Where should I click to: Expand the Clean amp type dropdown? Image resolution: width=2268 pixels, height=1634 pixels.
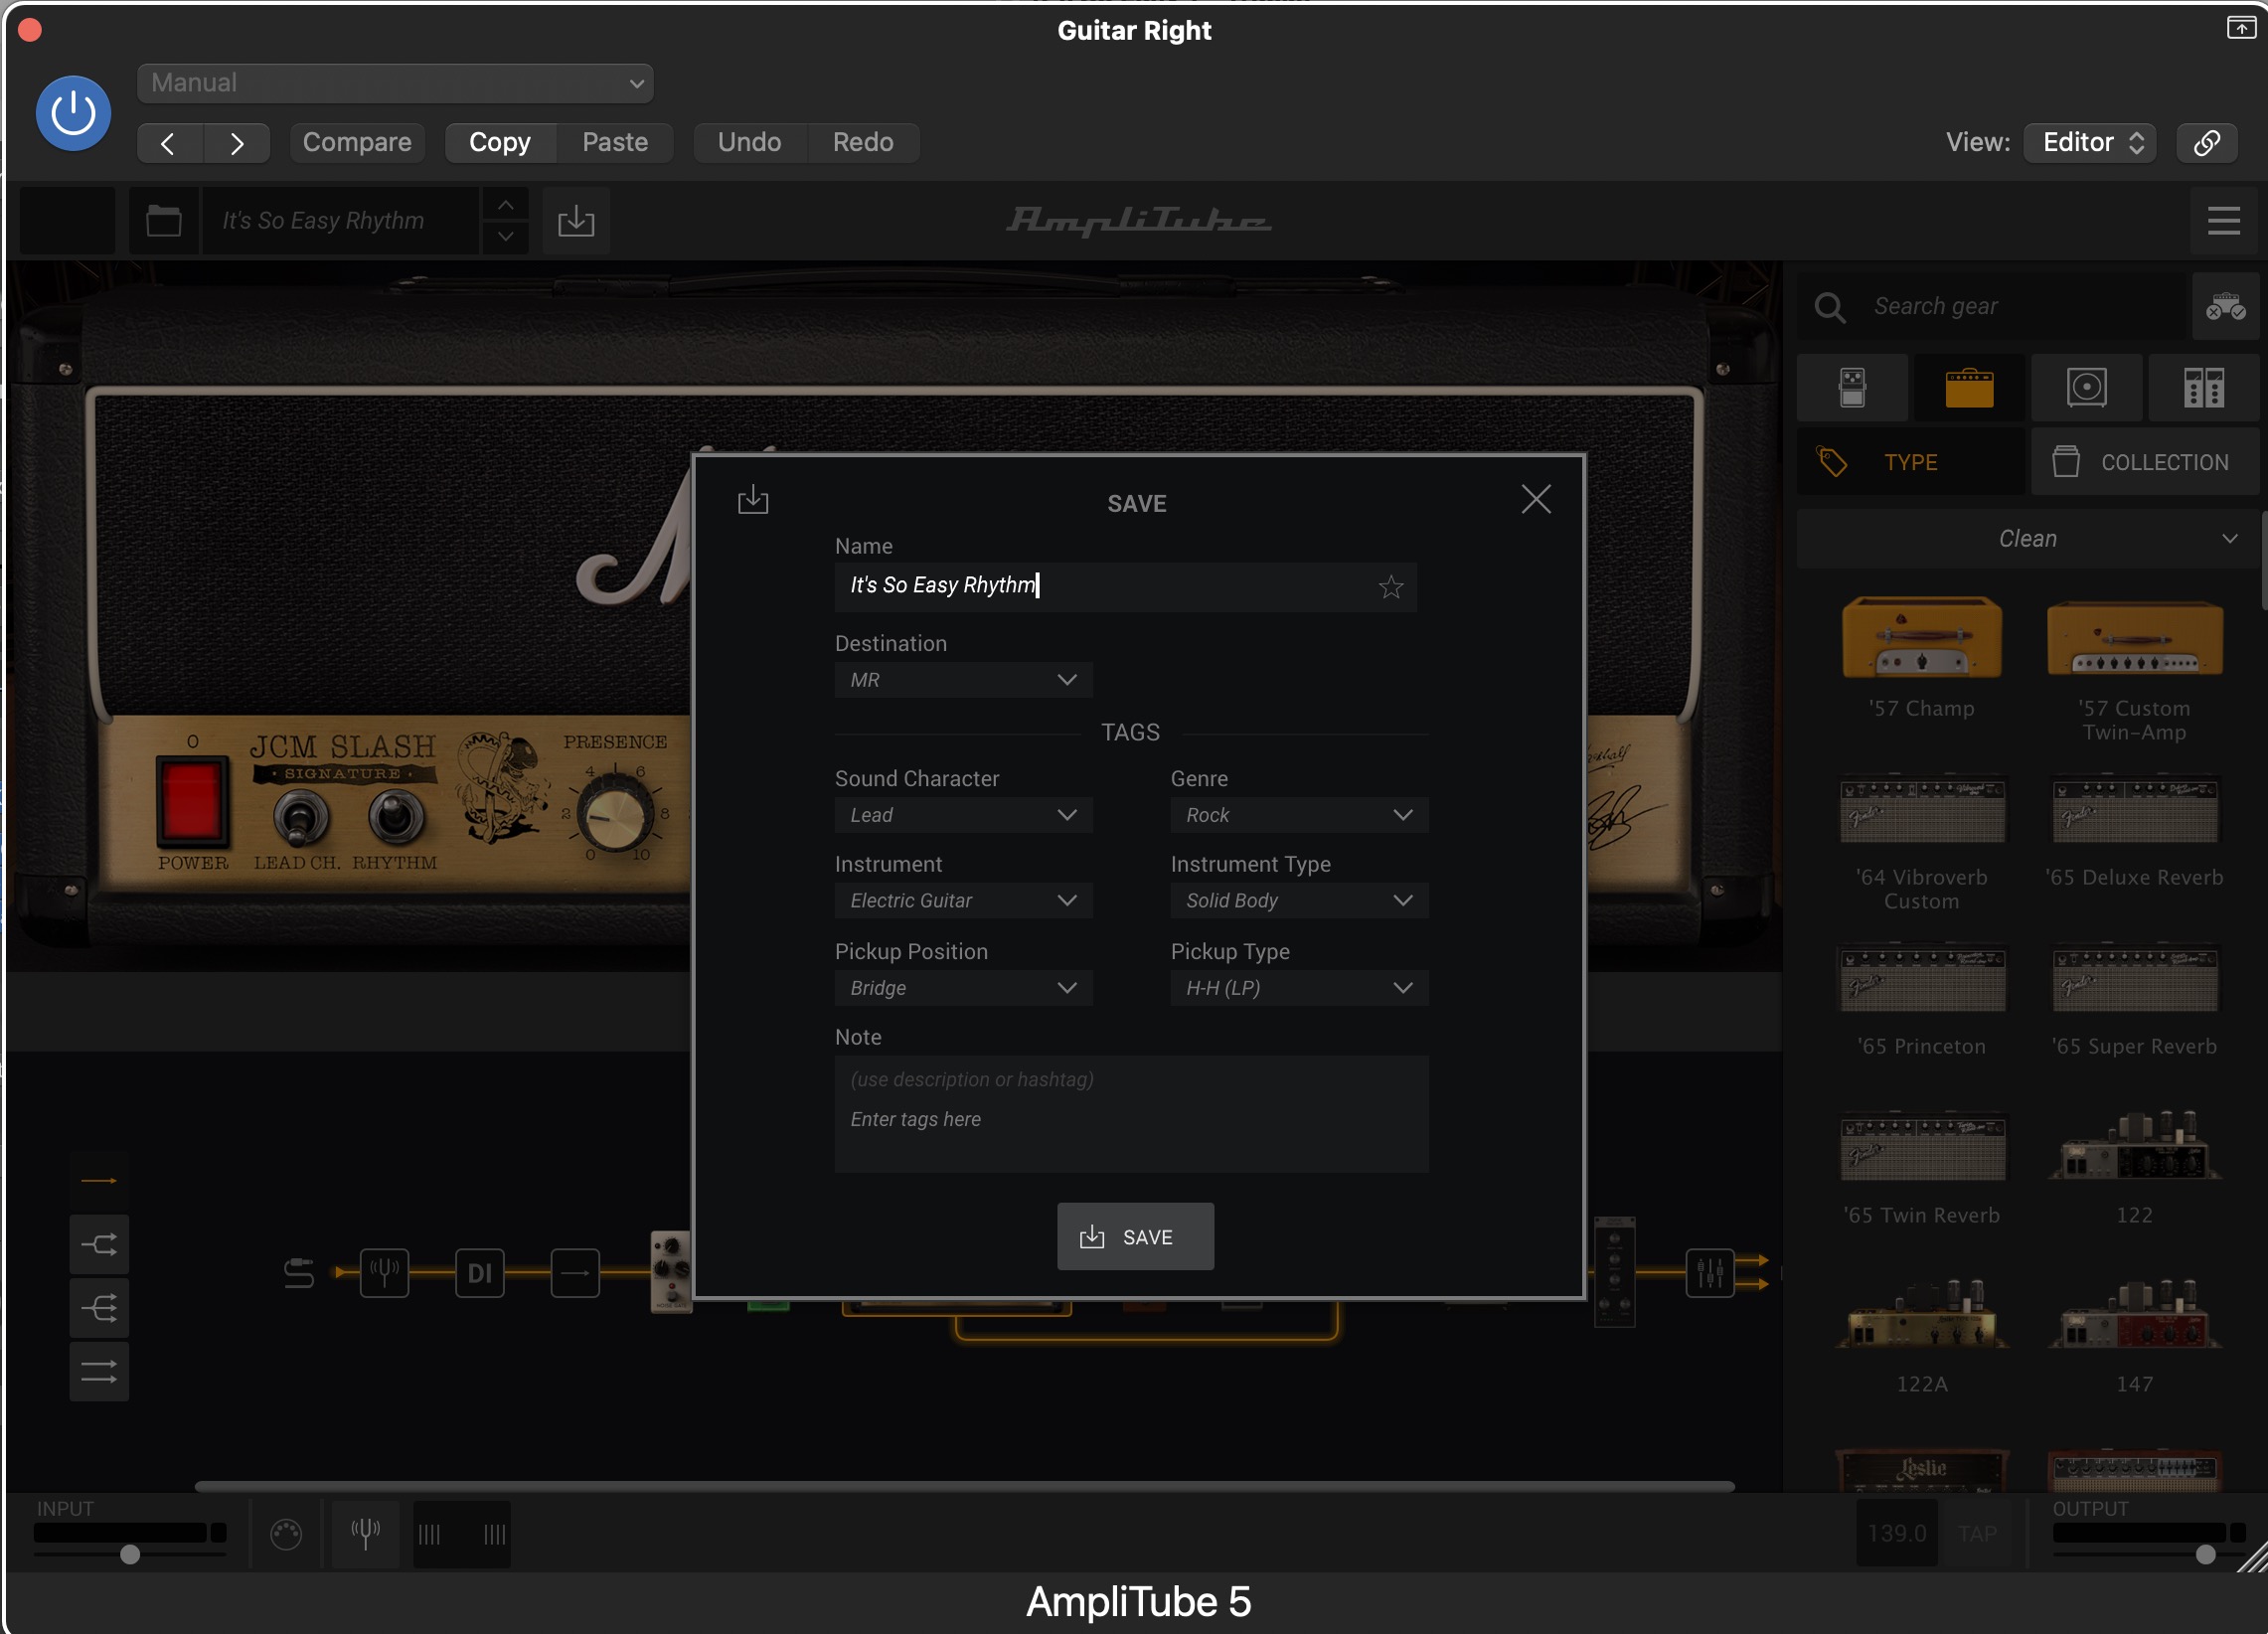(x=2028, y=539)
